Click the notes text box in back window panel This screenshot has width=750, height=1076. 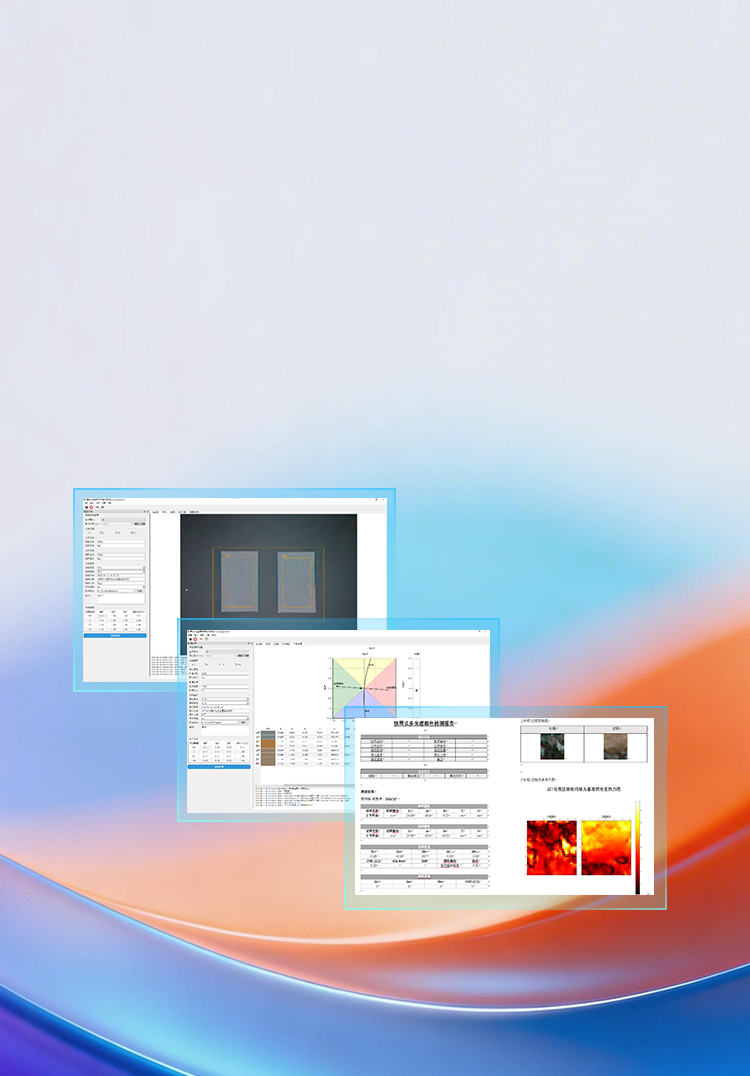pos(121,599)
